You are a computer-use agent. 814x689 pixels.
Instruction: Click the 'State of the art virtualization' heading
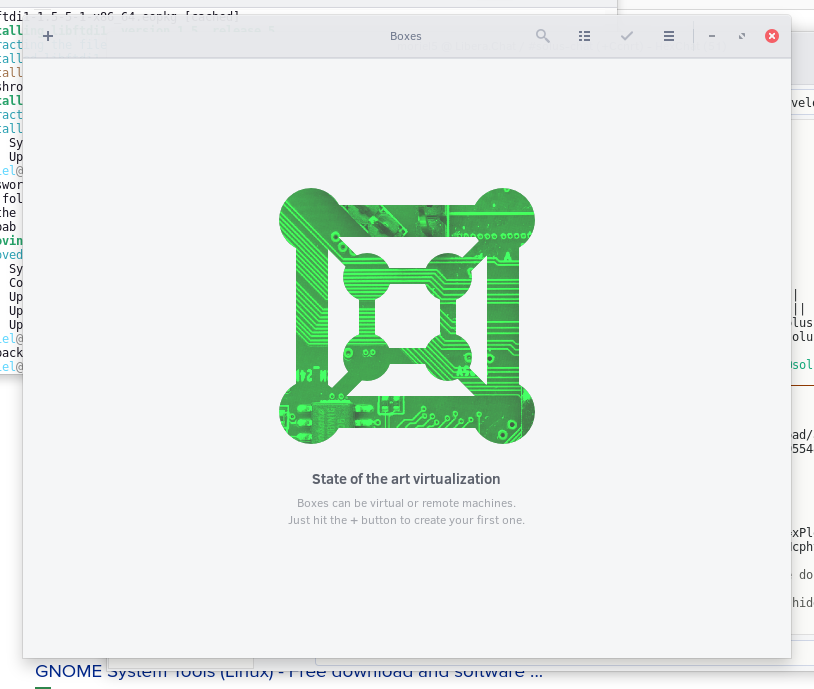tap(406, 479)
